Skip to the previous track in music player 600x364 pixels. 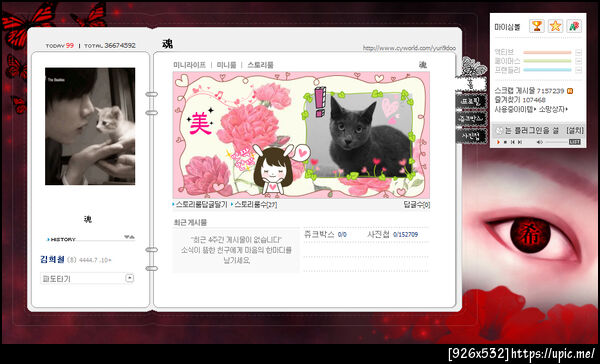tap(513, 142)
